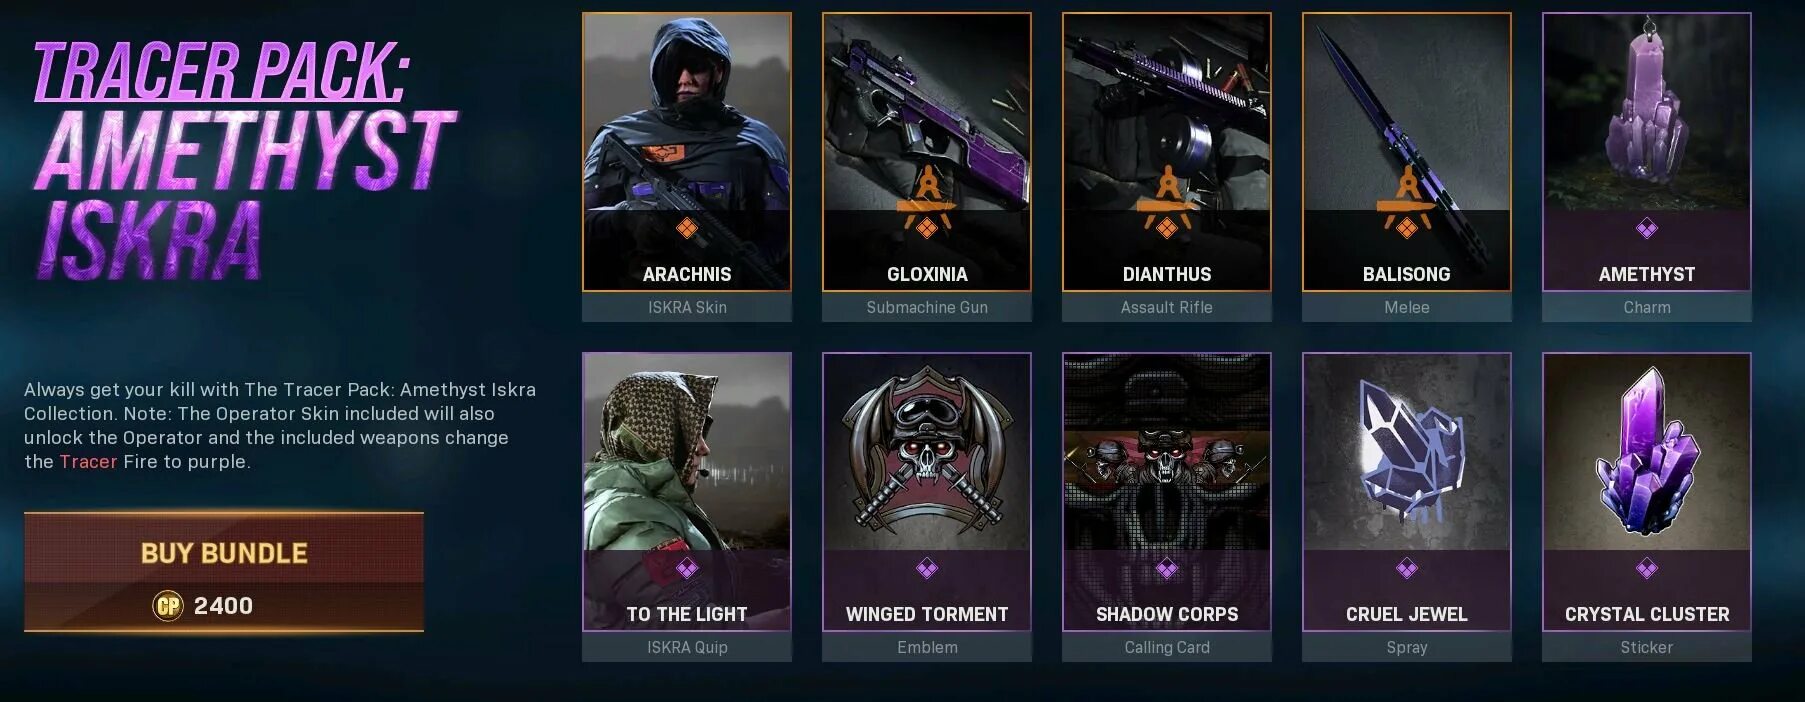Click the red Tracer link in description

pyautogui.click(x=88, y=461)
